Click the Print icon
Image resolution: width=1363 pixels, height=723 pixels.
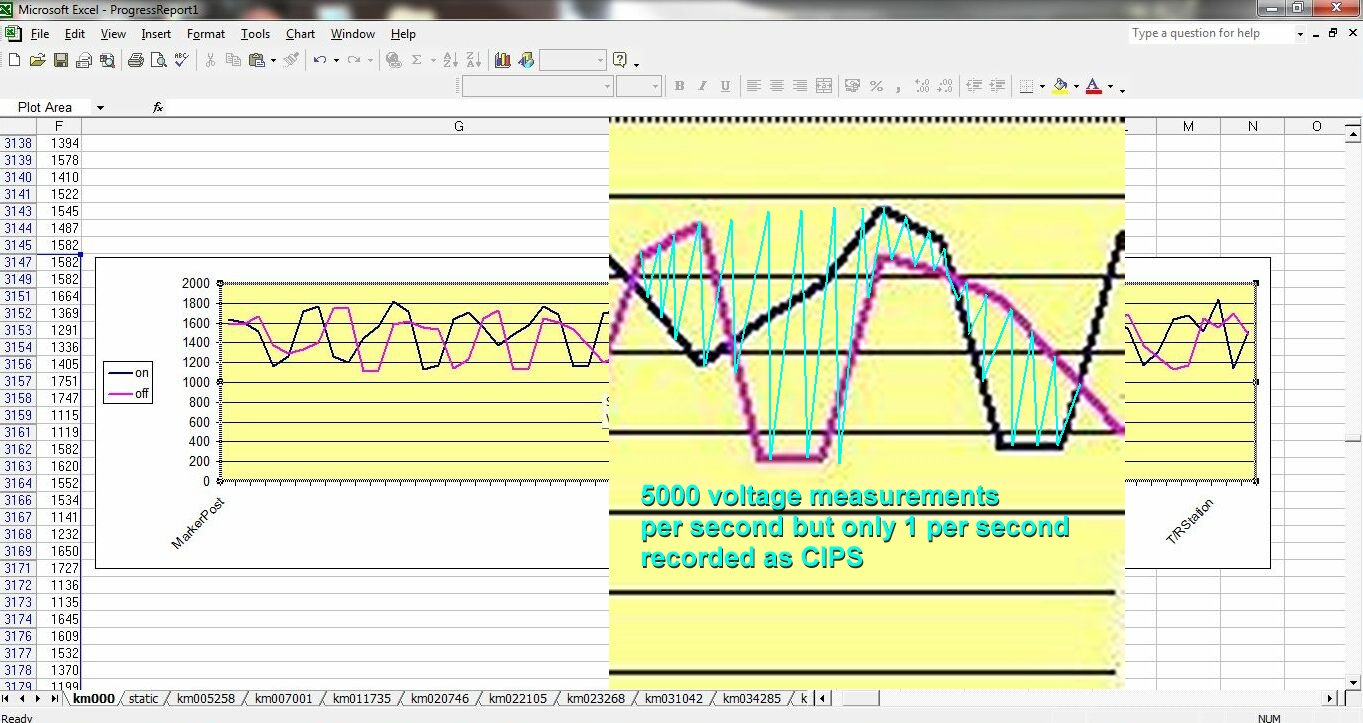(135, 60)
